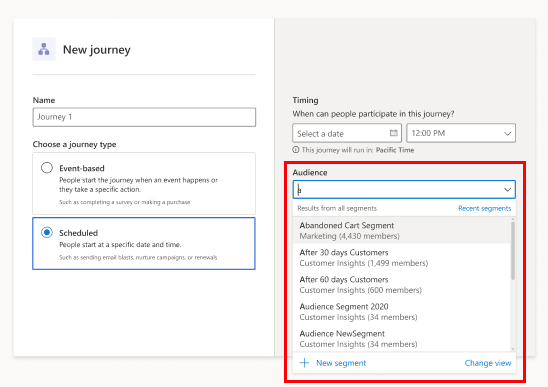The height and width of the screenshot is (387, 548).
Task: Click 'Customer Insights (600 members)' text
Action: [360, 290]
